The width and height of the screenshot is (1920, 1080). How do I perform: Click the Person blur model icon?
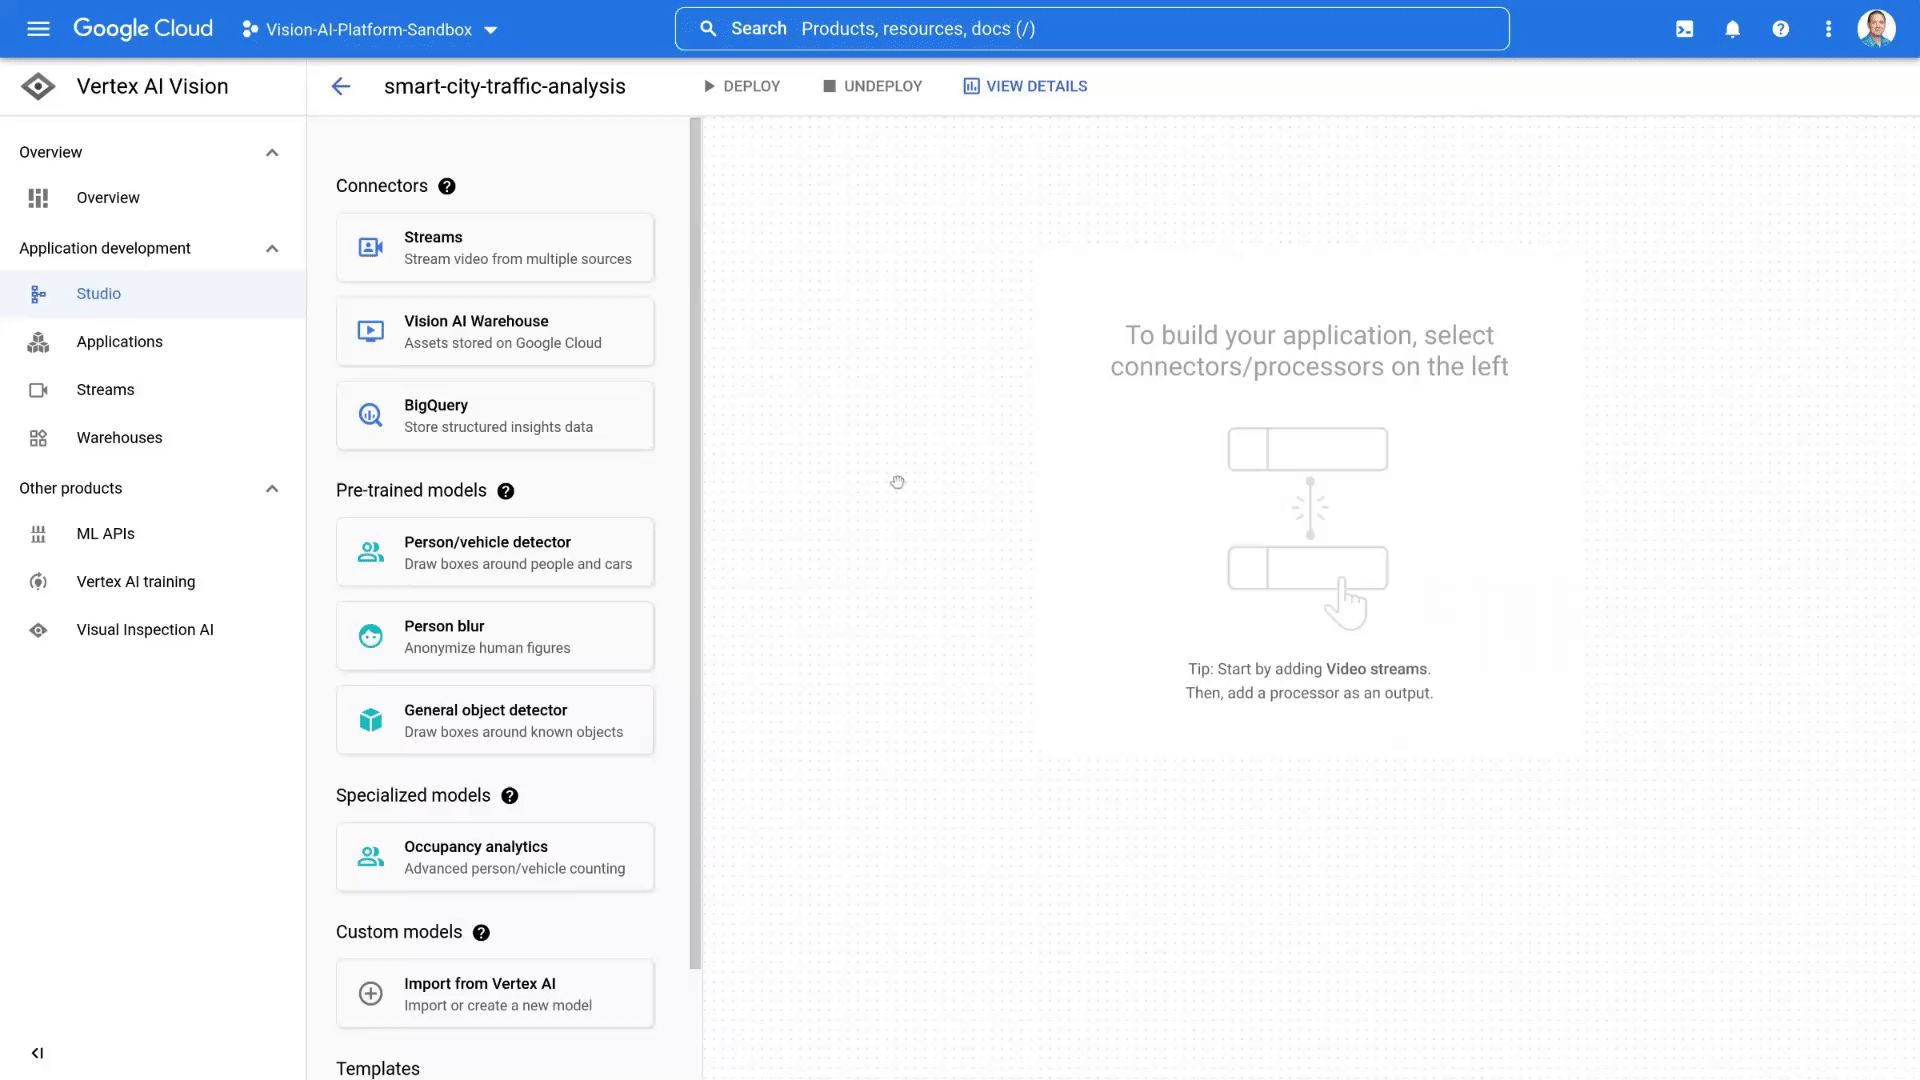coord(369,636)
